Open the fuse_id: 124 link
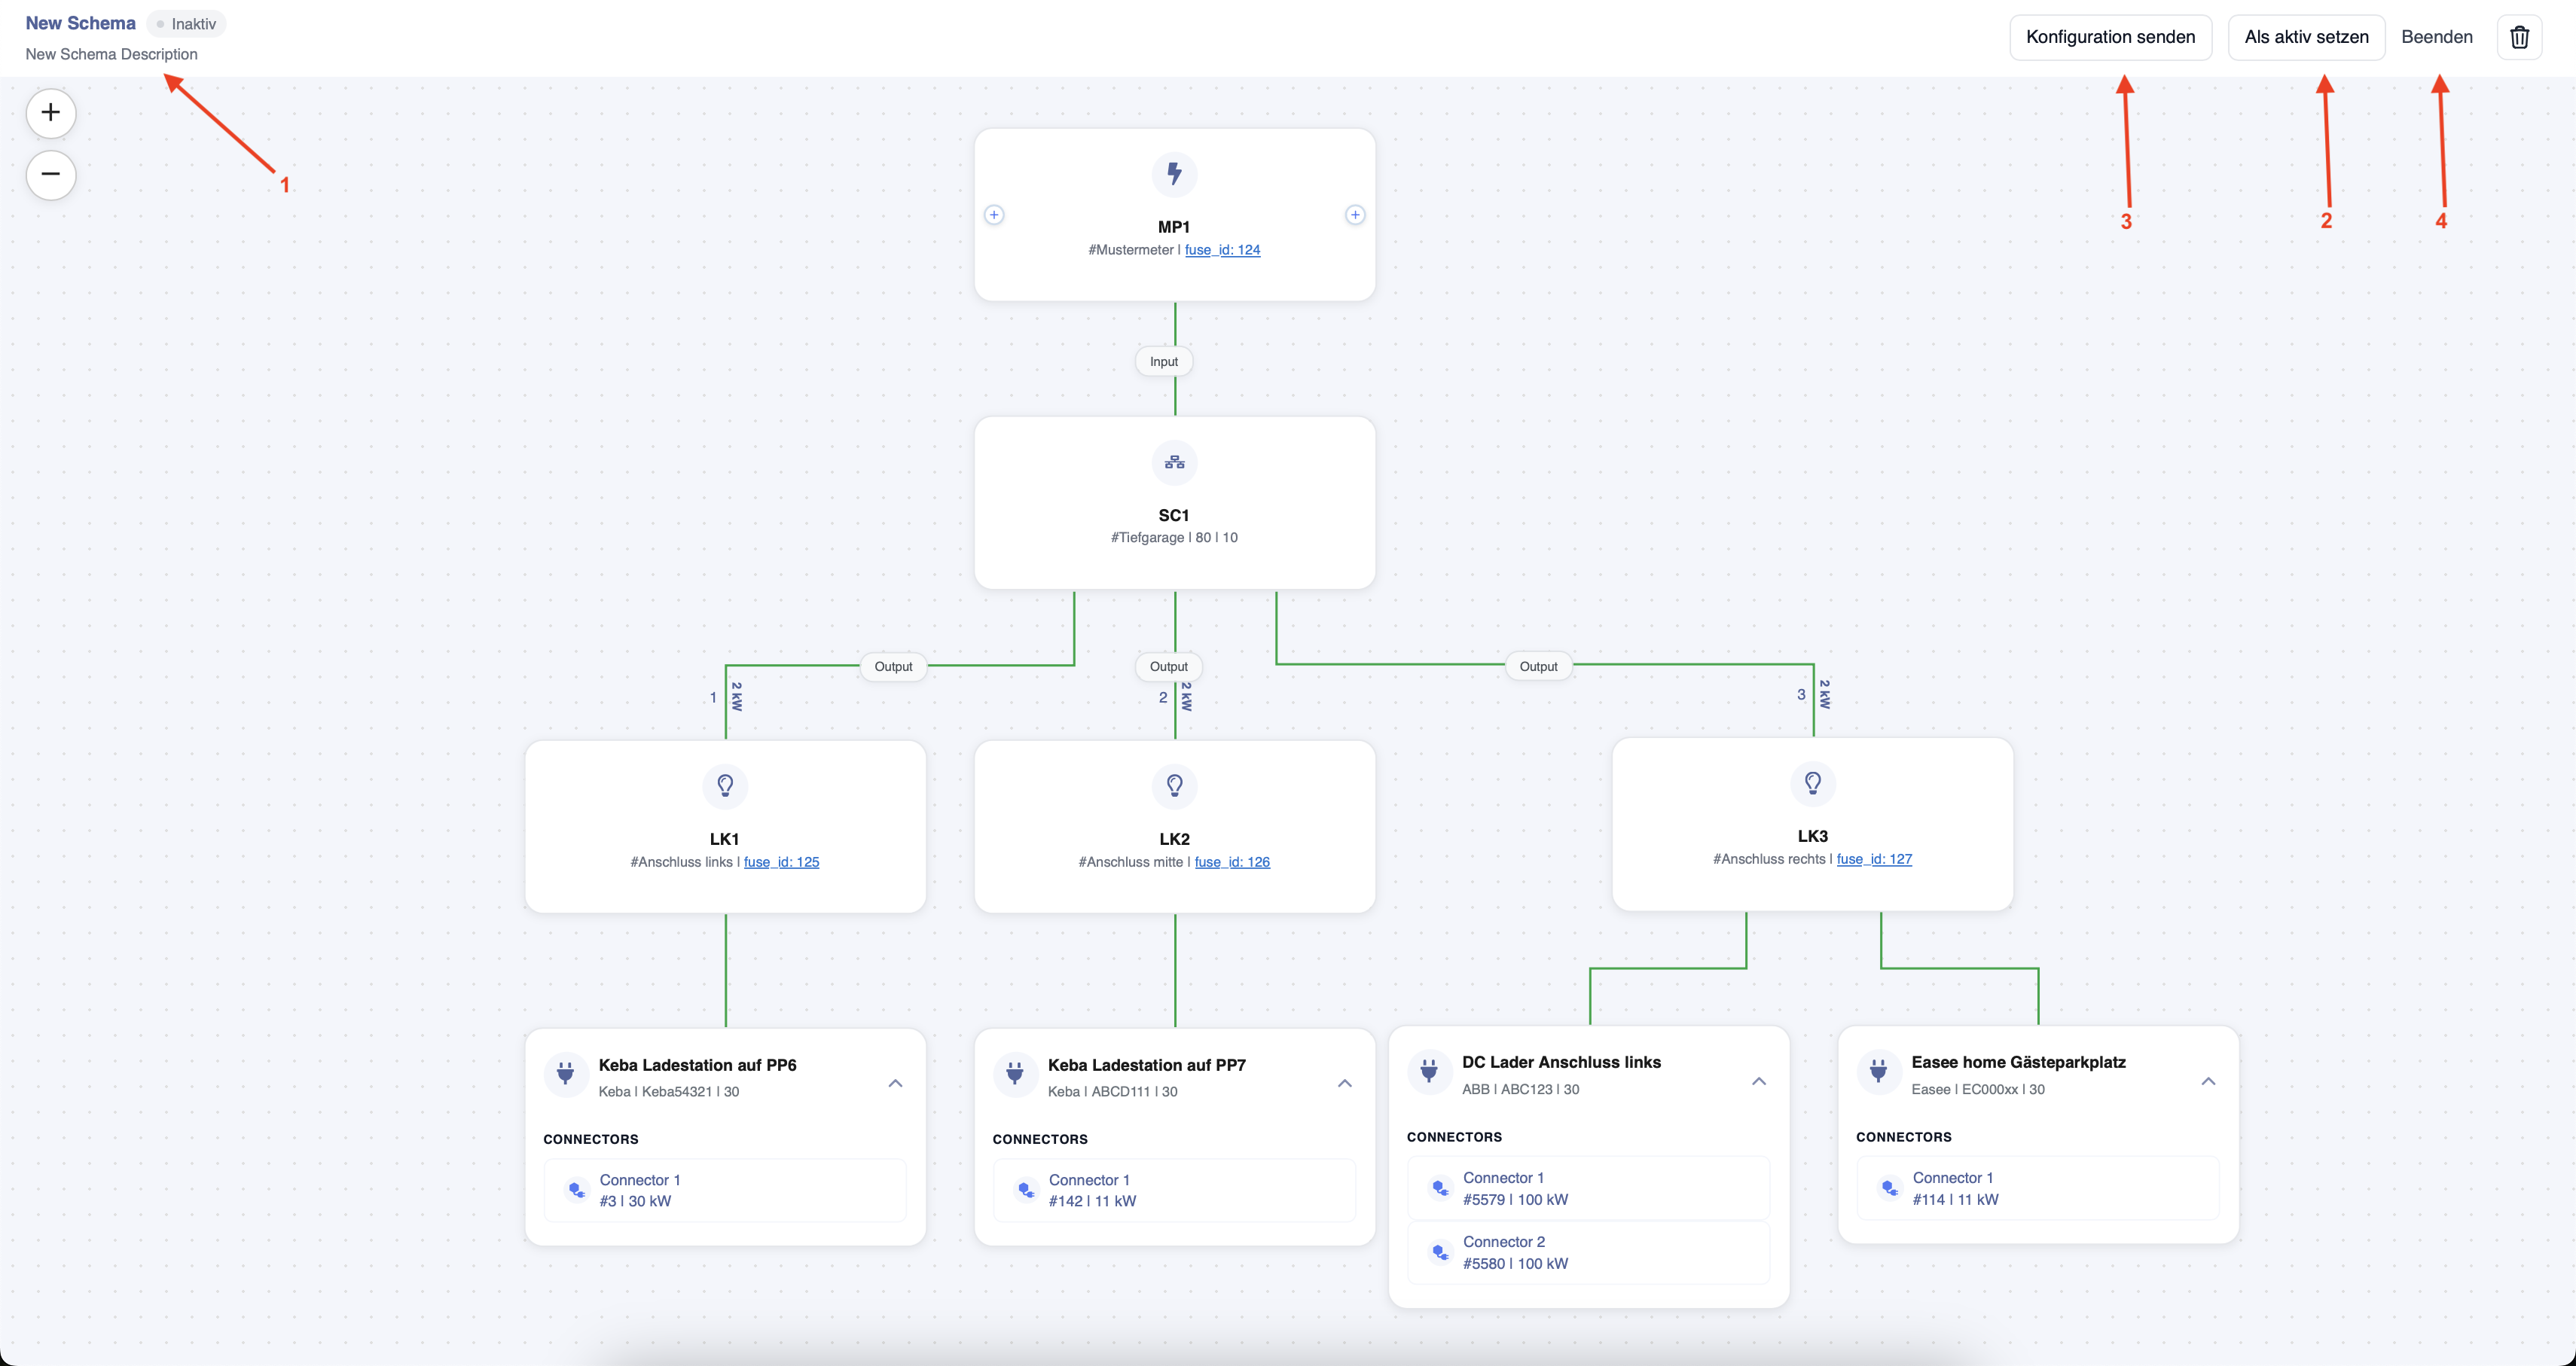 point(1222,250)
